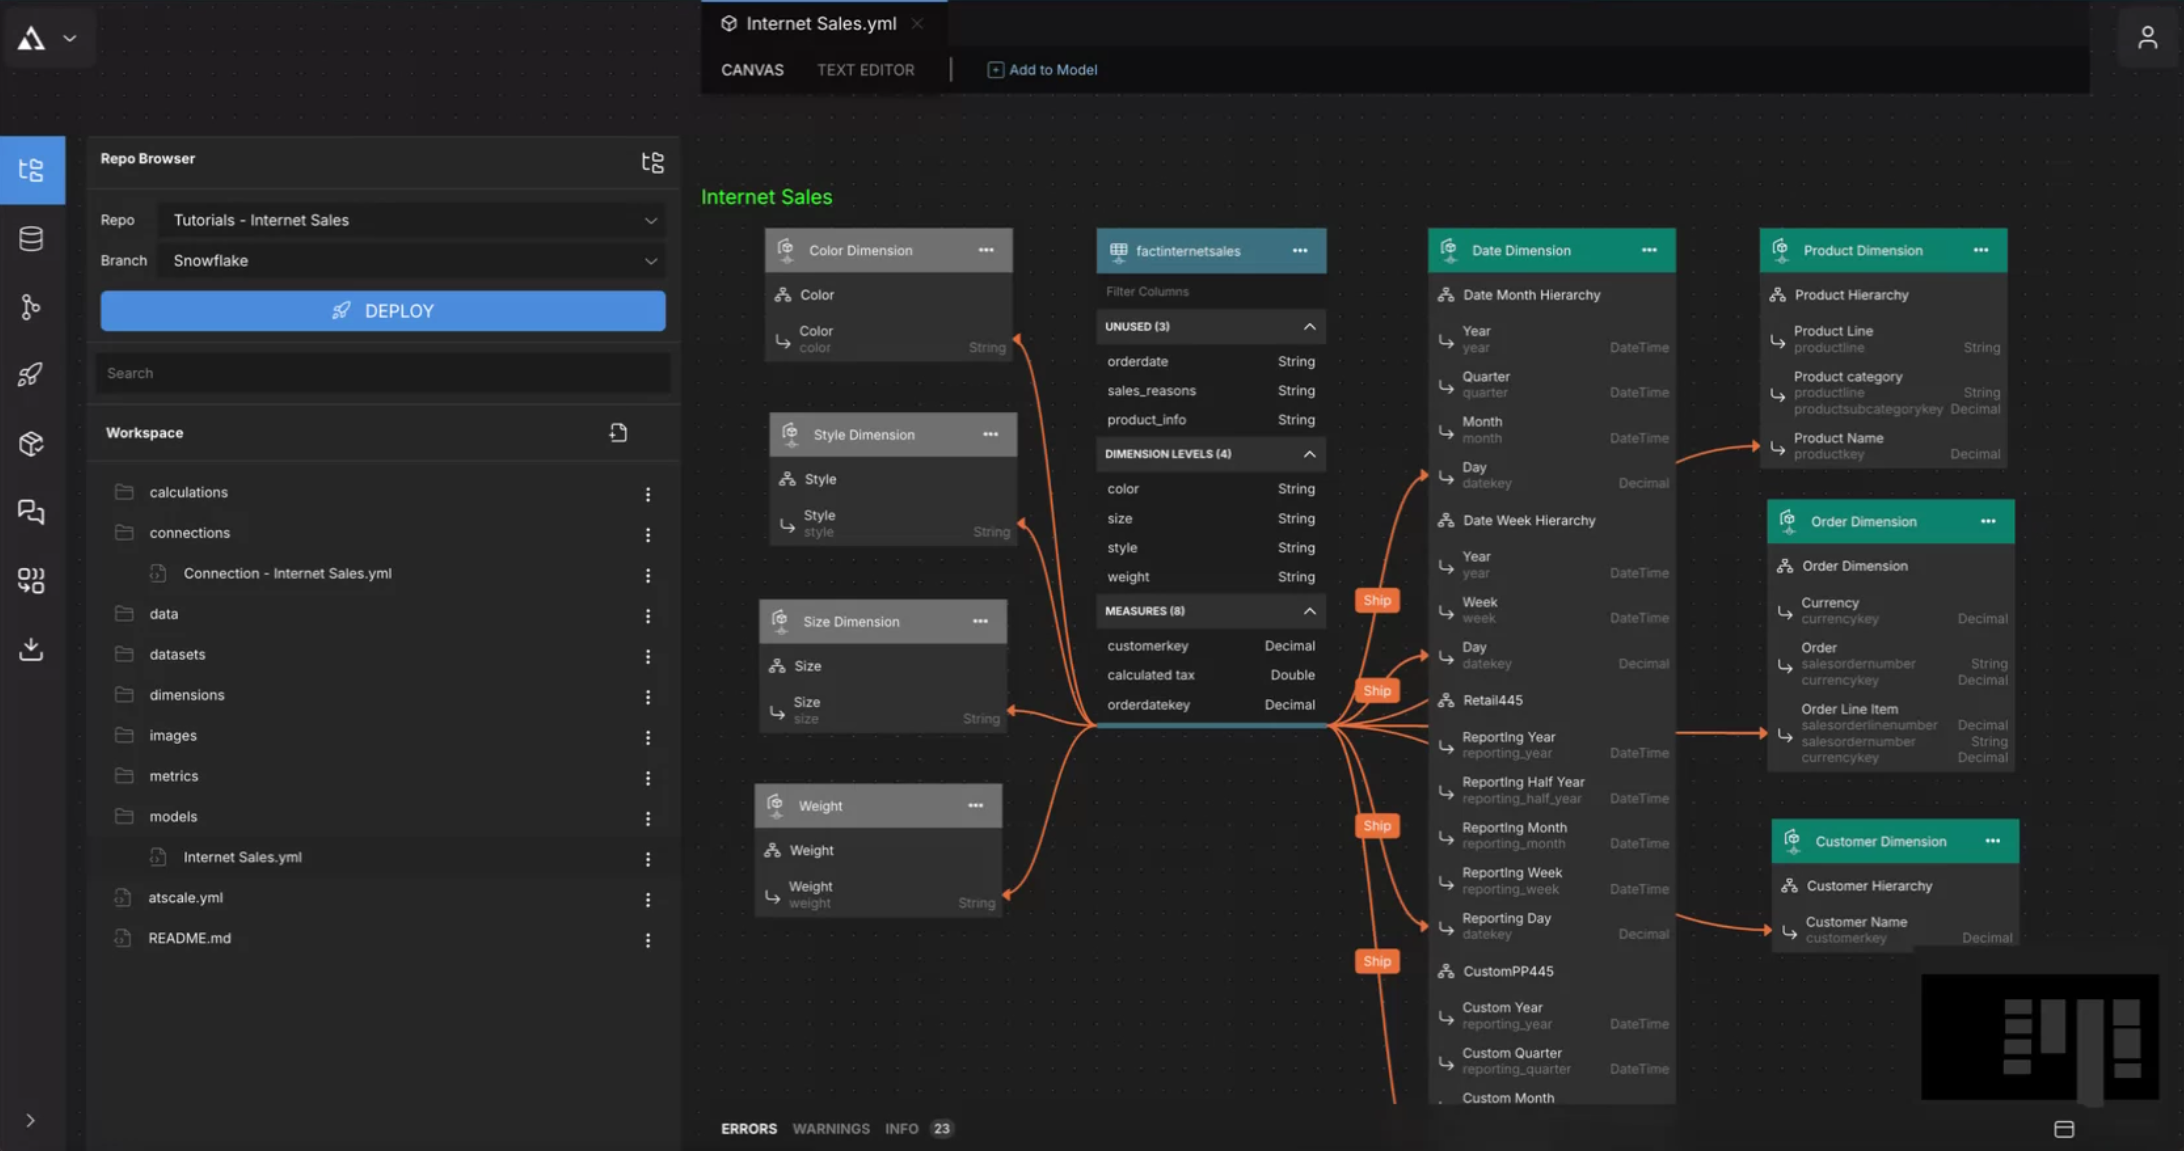
Task: Click the database icon in left sidebar
Action: 31,239
